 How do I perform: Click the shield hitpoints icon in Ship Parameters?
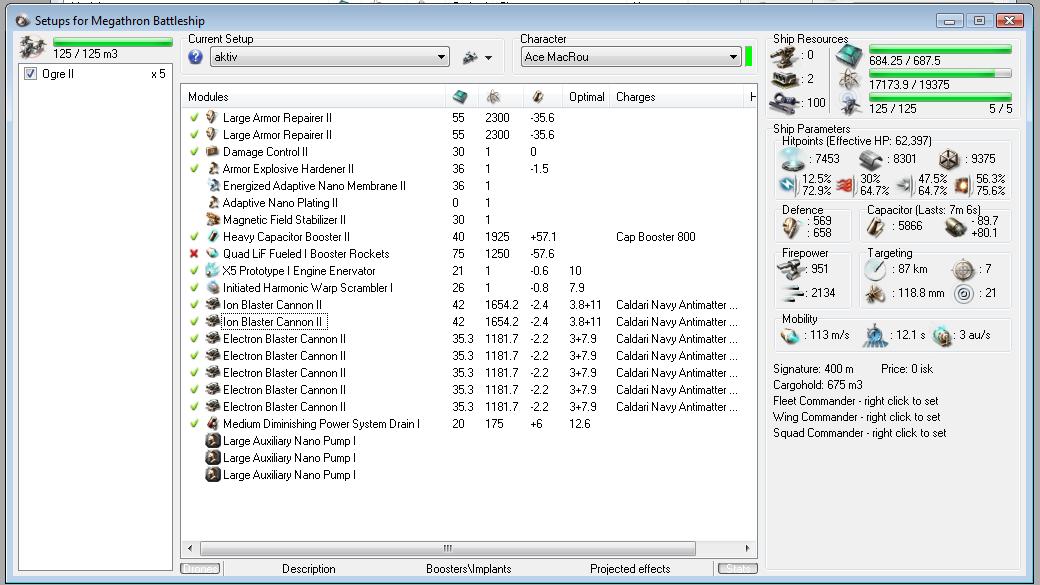click(790, 159)
